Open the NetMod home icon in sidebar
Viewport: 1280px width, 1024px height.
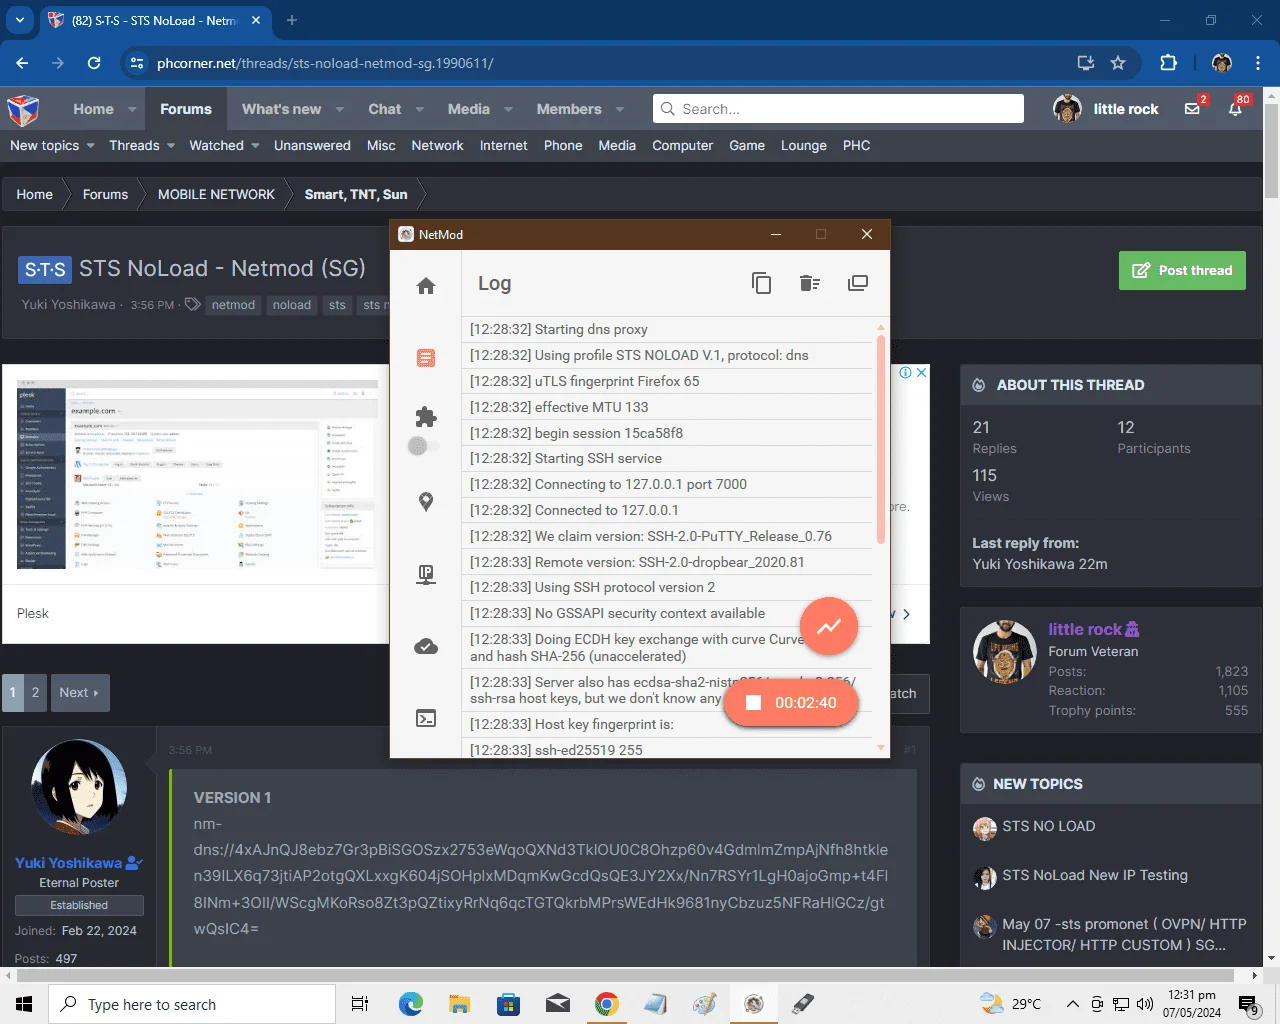point(426,286)
